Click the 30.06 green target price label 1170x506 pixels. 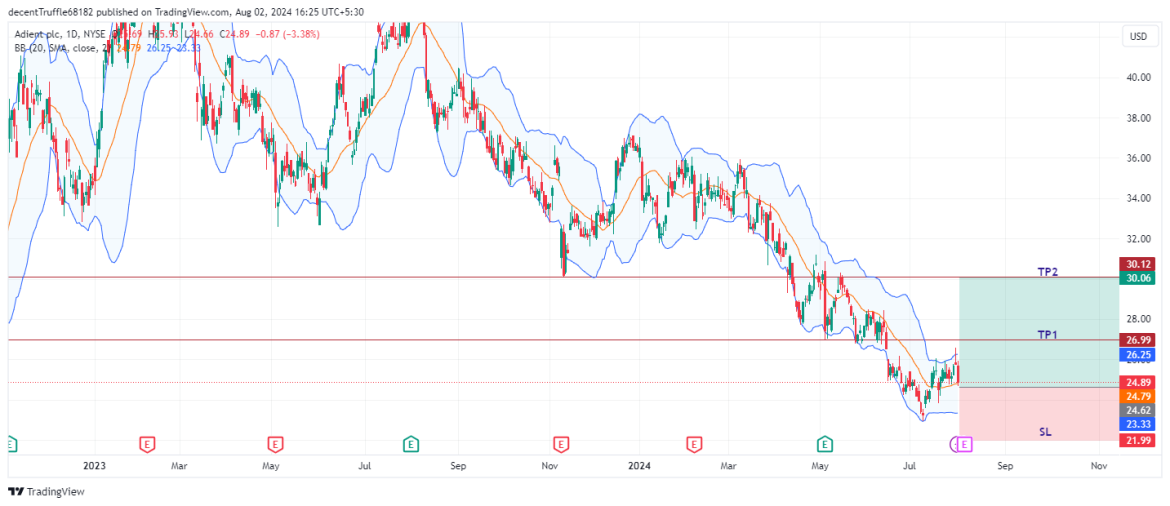point(1137,279)
